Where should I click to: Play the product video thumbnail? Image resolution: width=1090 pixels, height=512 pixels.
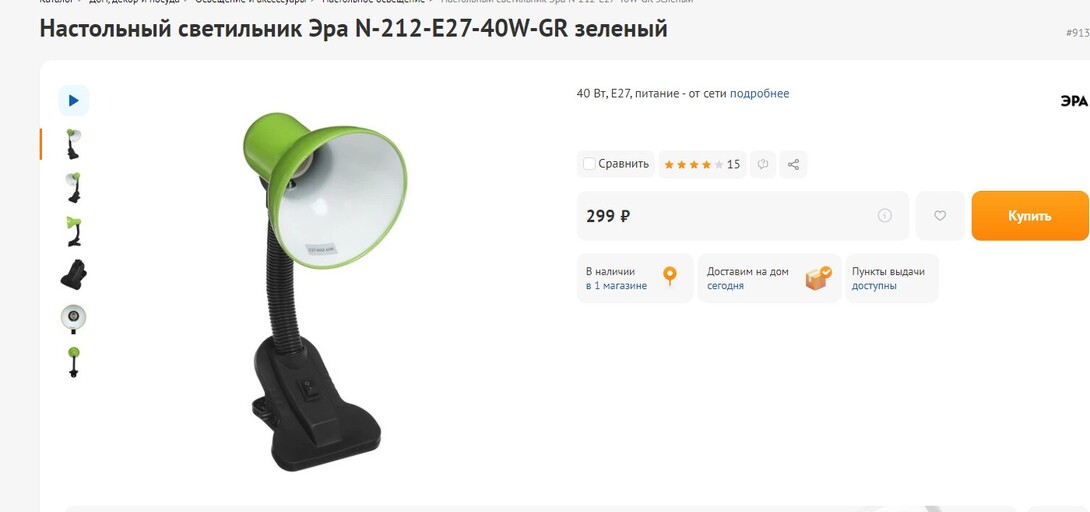pos(74,101)
